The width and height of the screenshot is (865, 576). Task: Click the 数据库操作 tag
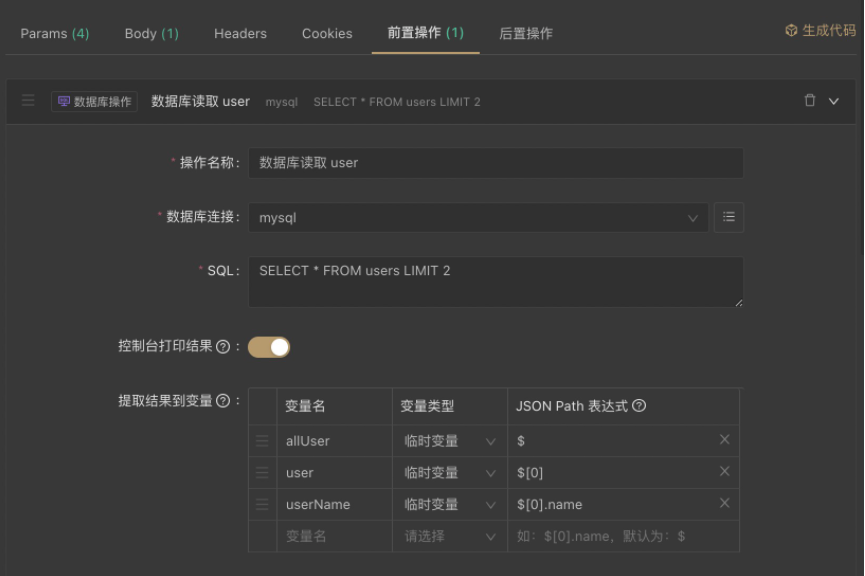point(94,102)
